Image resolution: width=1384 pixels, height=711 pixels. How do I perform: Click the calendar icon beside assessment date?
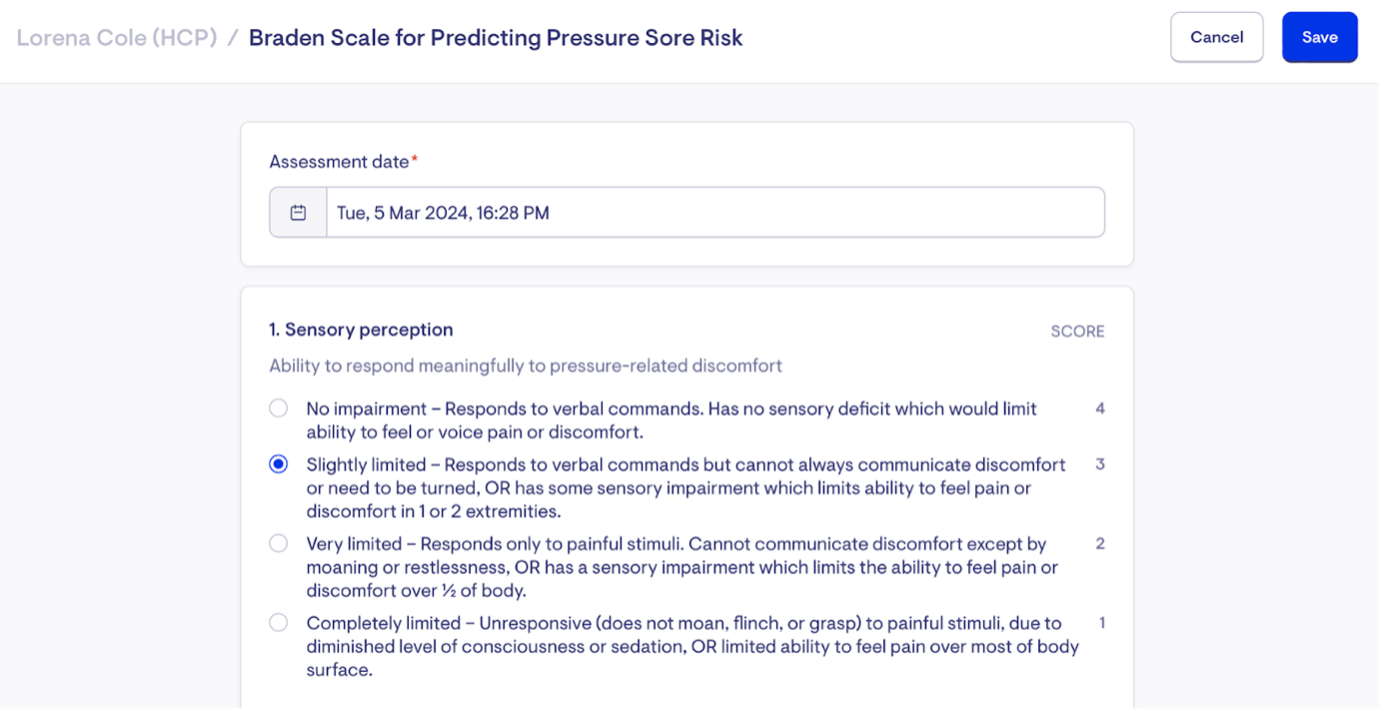298,213
